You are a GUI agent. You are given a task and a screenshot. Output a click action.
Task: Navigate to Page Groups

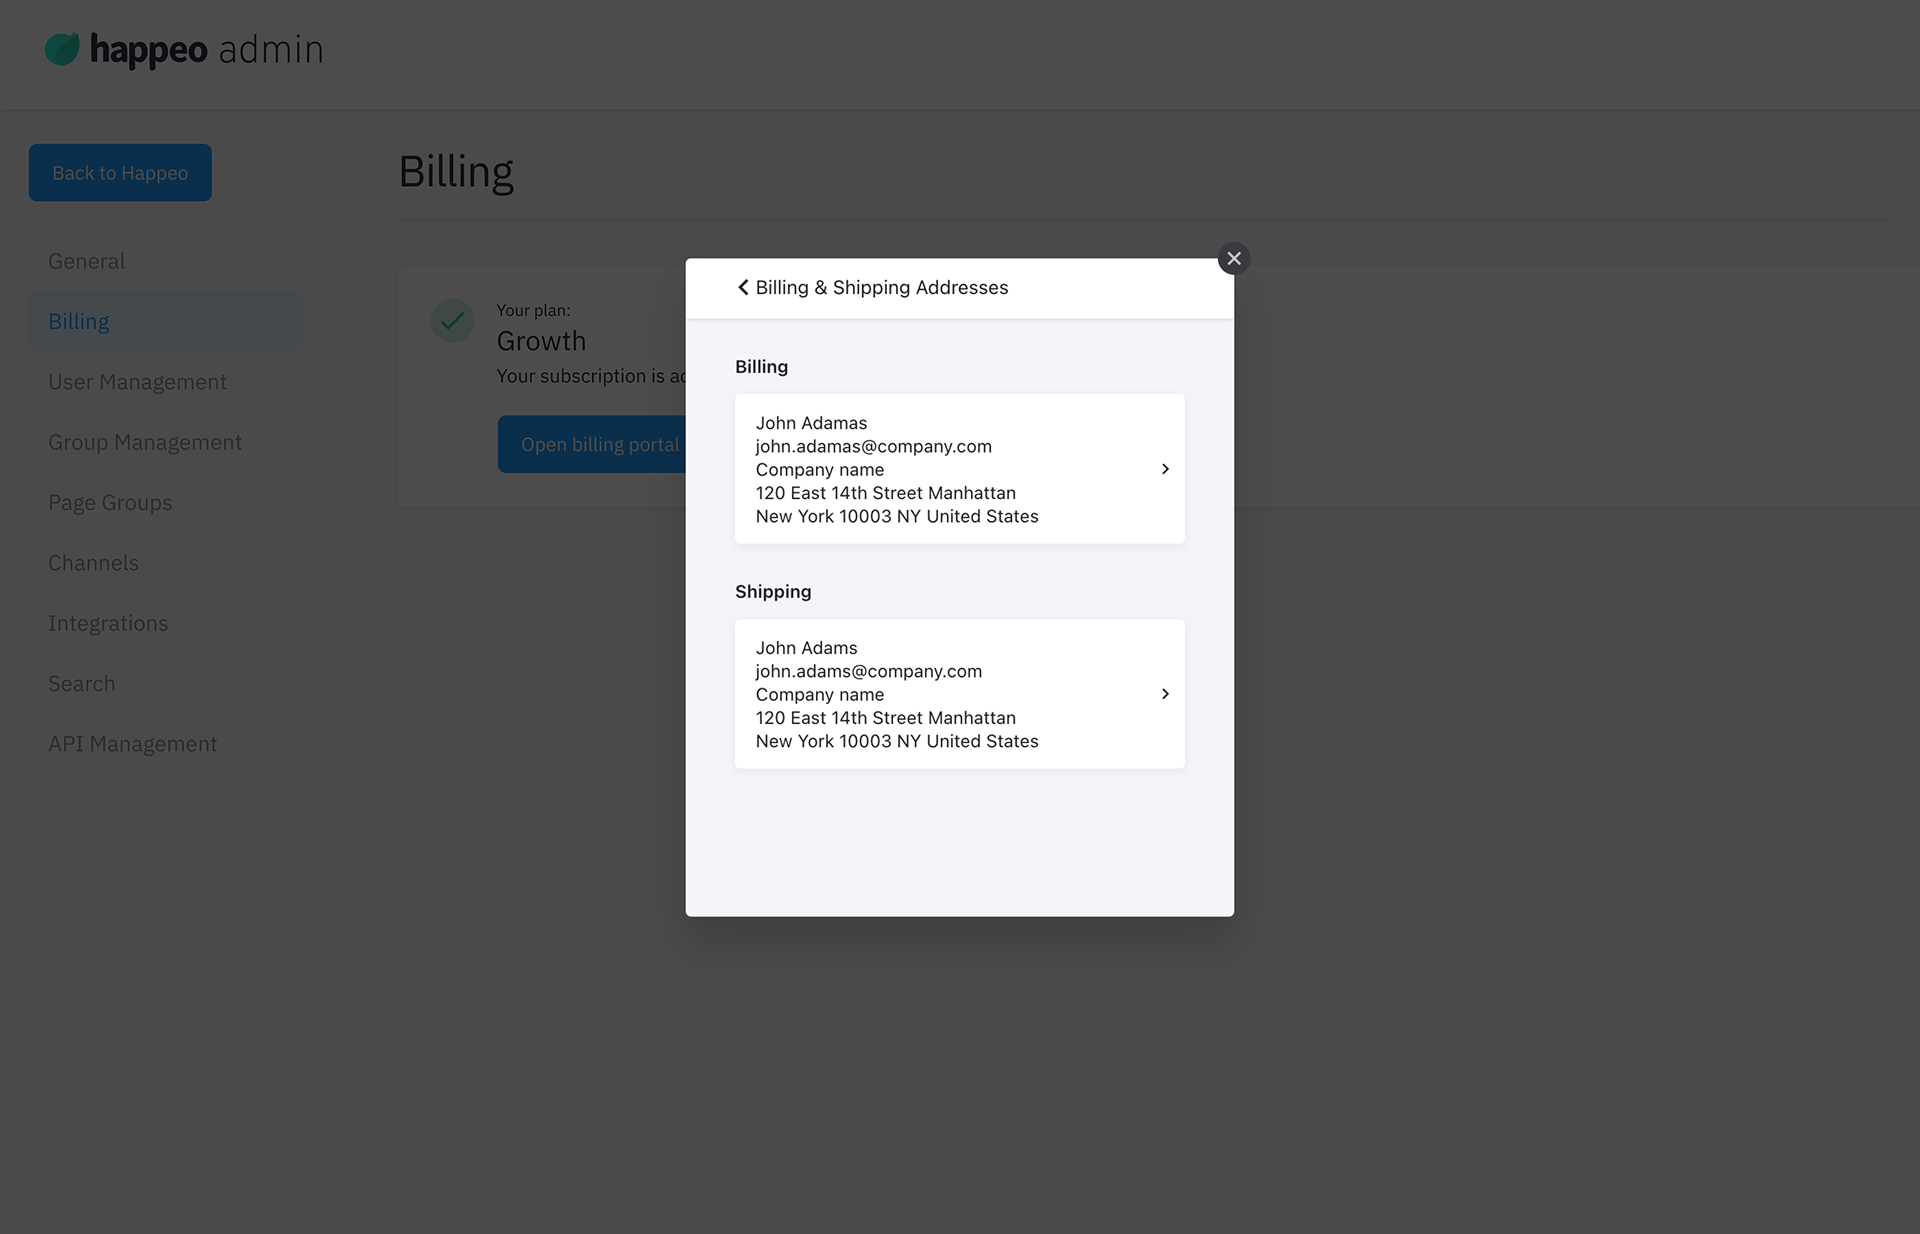tap(110, 502)
